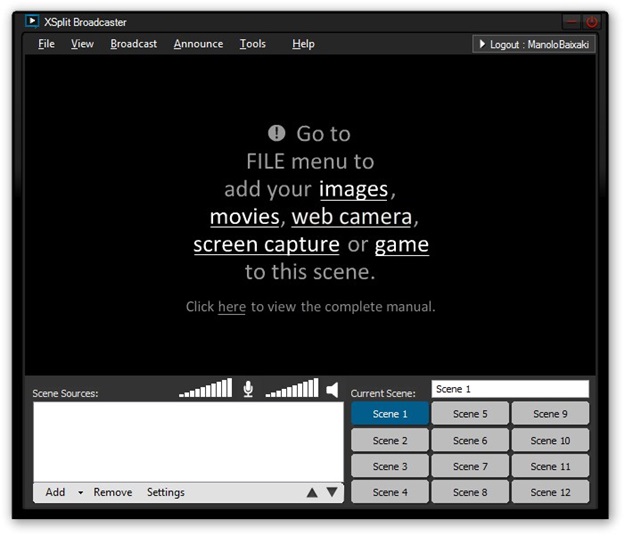Switch to Scene 10
Screen dimensions: 624x536
pyautogui.click(x=550, y=440)
